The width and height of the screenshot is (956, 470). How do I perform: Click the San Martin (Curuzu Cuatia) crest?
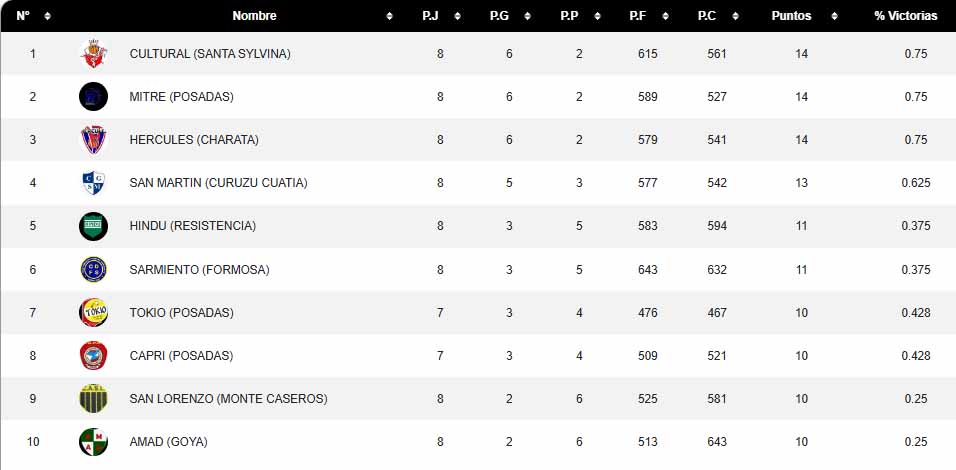93,183
